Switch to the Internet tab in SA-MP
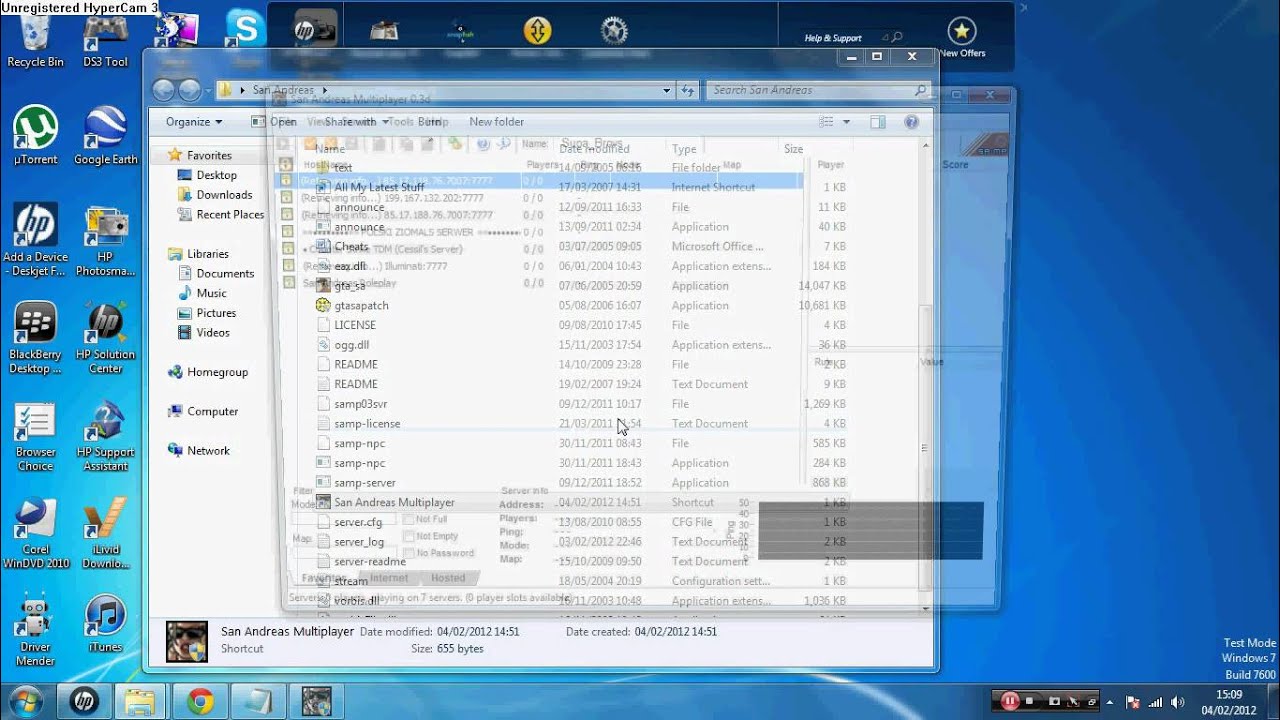The width and height of the screenshot is (1280, 720). point(389,578)
